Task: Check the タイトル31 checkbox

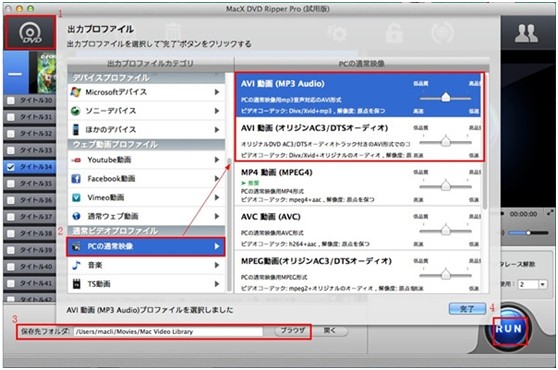Action: [11, 117]
